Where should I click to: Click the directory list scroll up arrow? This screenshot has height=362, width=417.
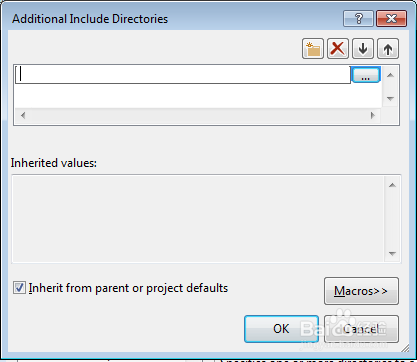(391, 75)
